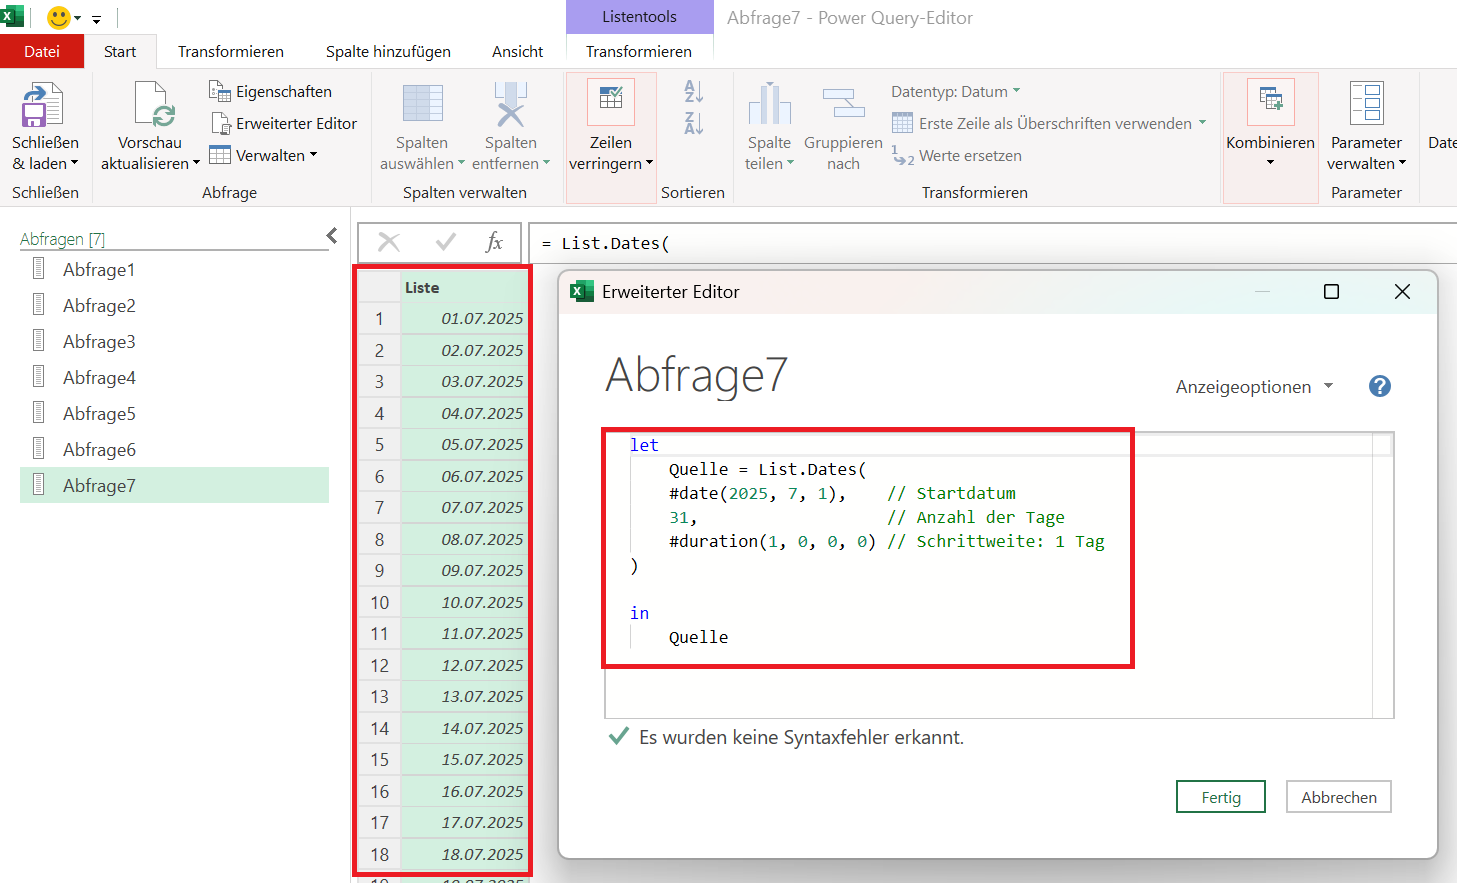Image resolution: width=1457 pixels, height=883 pixels.
Task: Click Werte ersetzen in the ribbon
Action: pyautogui.click(x=957, y=155)
